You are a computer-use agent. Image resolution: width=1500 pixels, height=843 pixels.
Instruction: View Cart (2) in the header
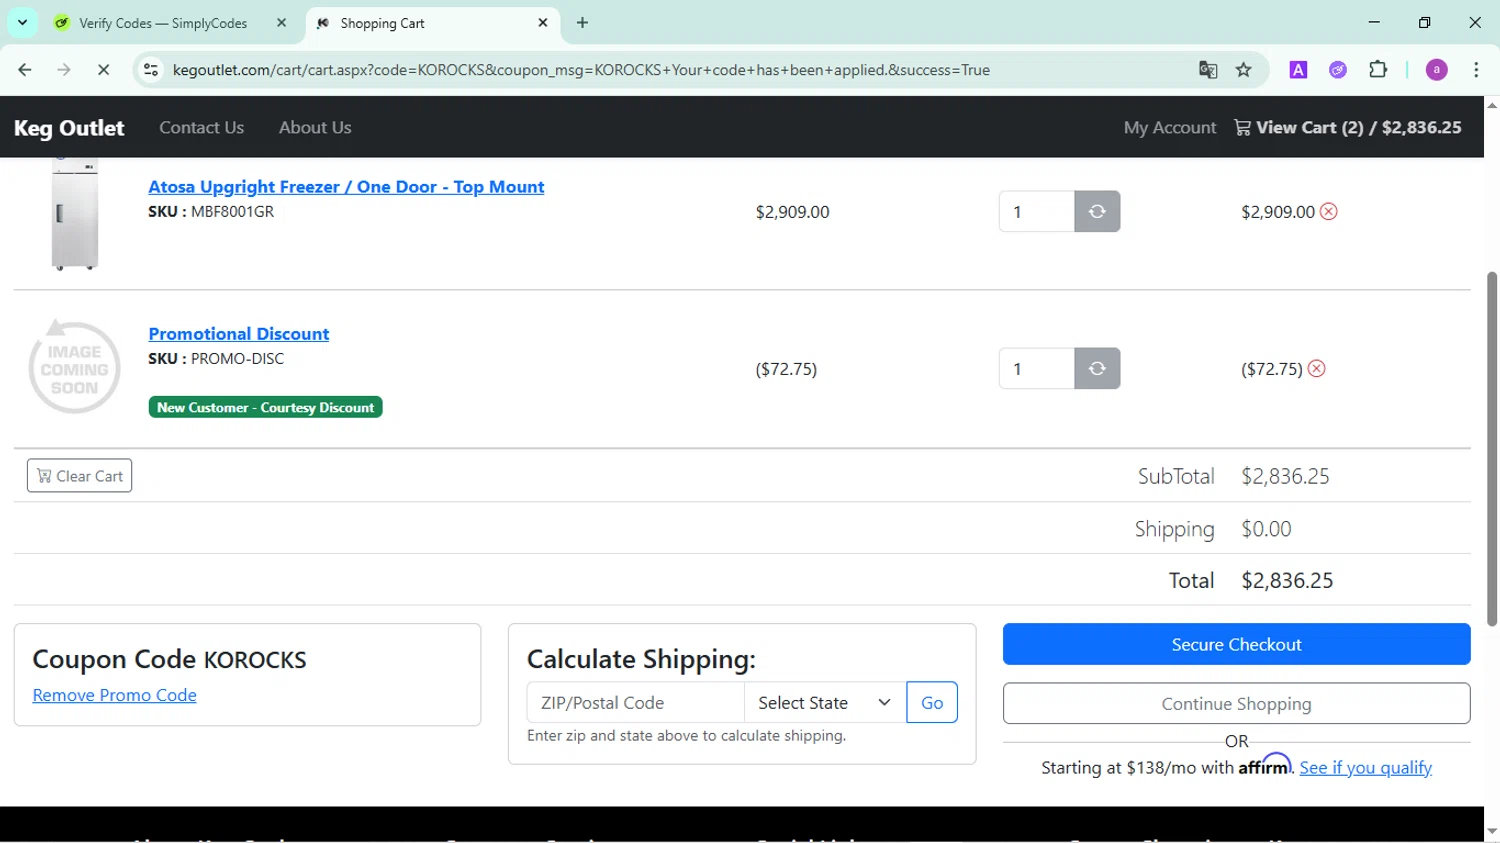tap(1348, 127)
